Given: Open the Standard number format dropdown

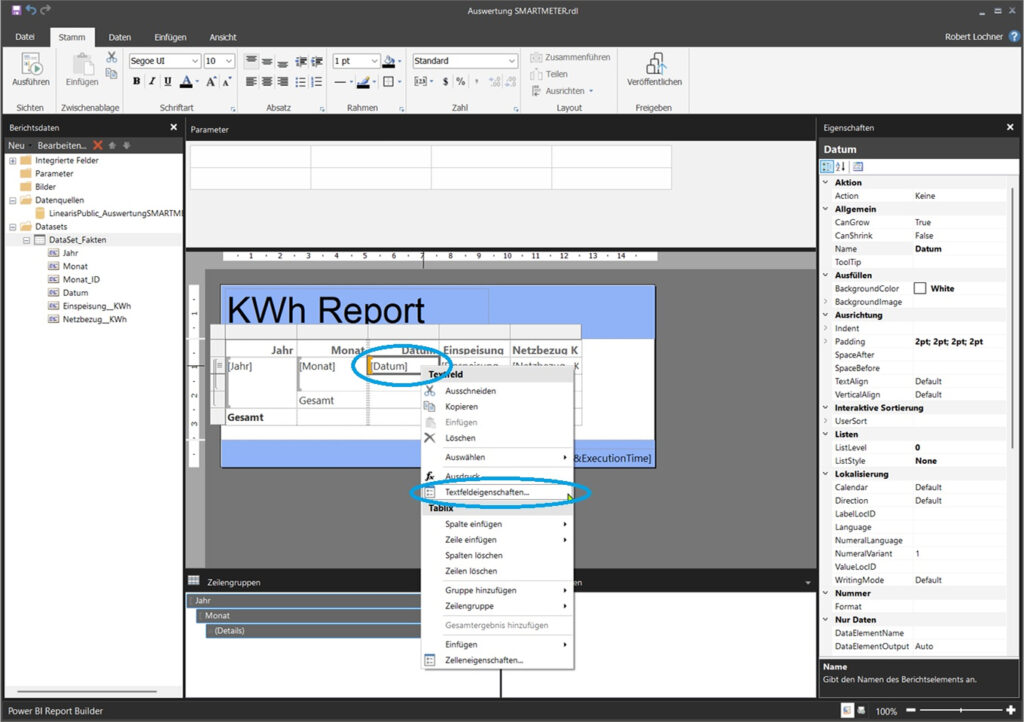Looking at the screenshot, I should (511, 61).
